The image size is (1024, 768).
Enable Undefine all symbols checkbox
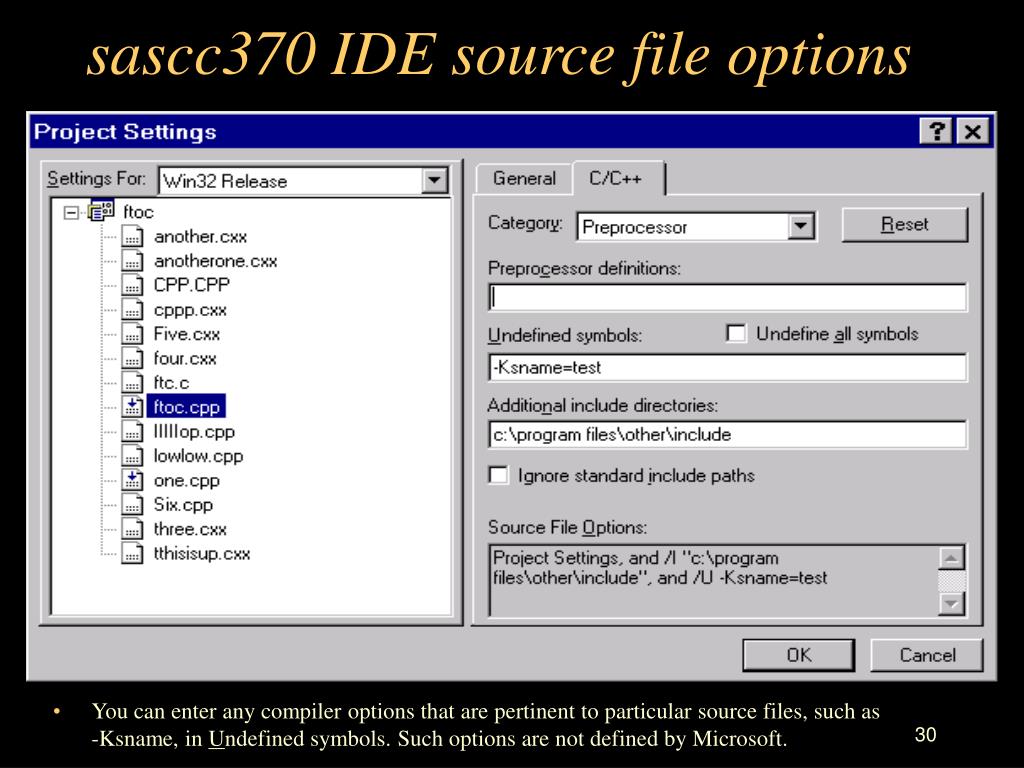(736, 334)
